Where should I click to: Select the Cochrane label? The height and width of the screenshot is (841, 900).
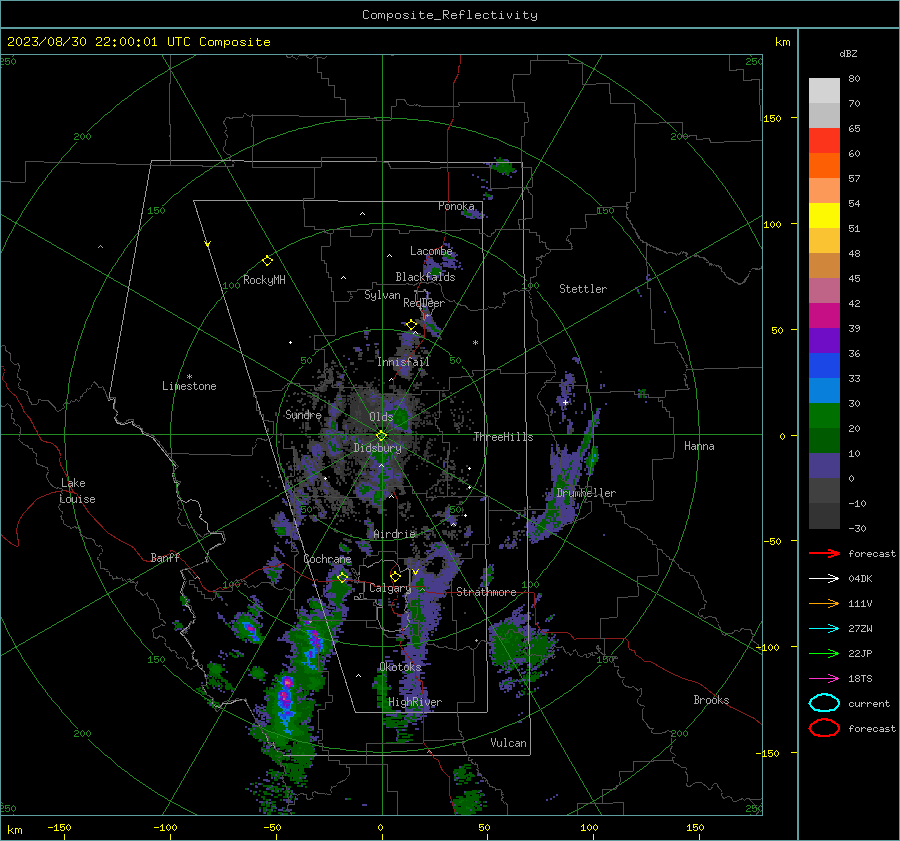[x=327, y=559]
